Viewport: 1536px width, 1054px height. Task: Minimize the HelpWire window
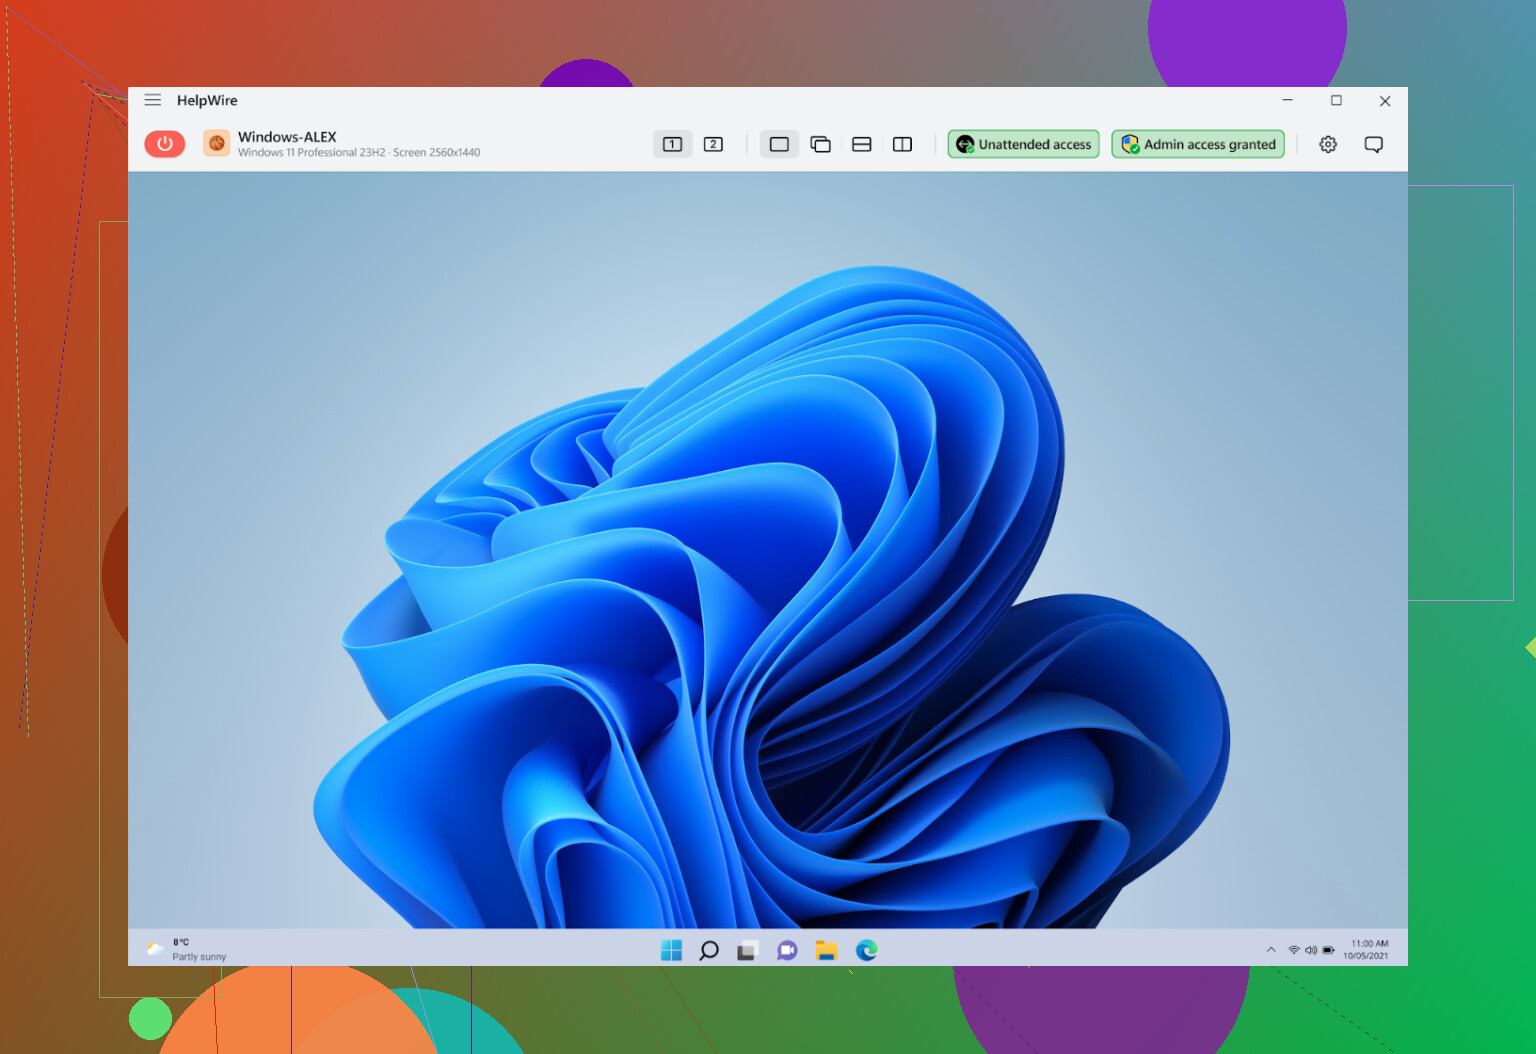[1288, 100]
